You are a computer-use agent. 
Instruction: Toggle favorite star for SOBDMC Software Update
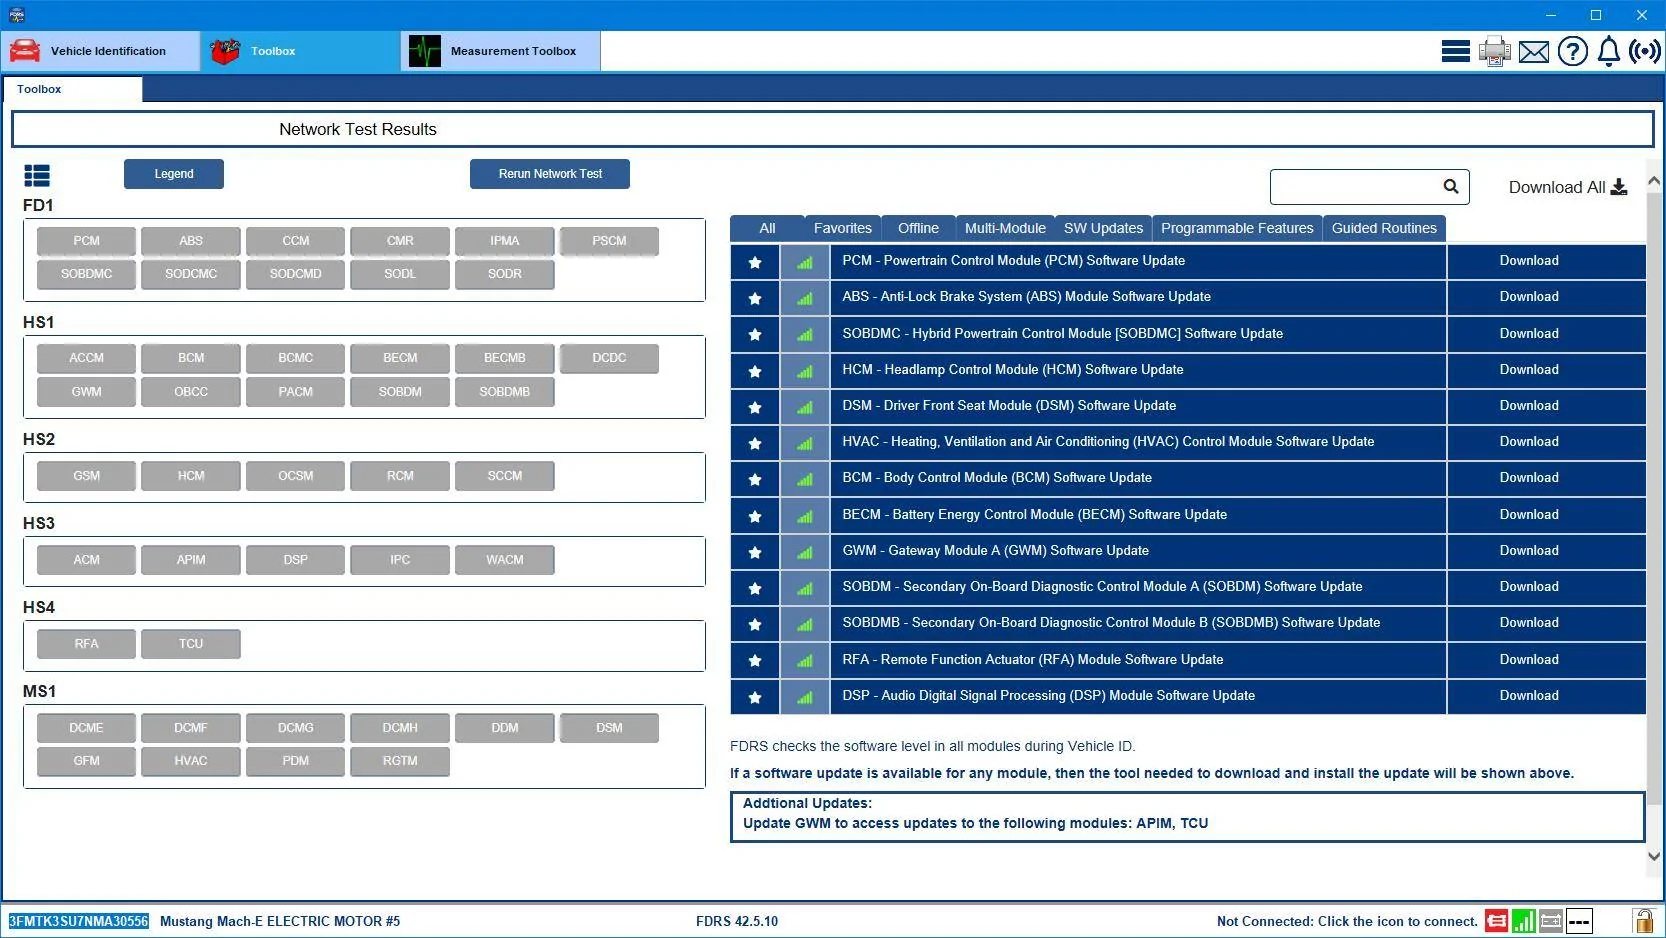pos(755,335)
